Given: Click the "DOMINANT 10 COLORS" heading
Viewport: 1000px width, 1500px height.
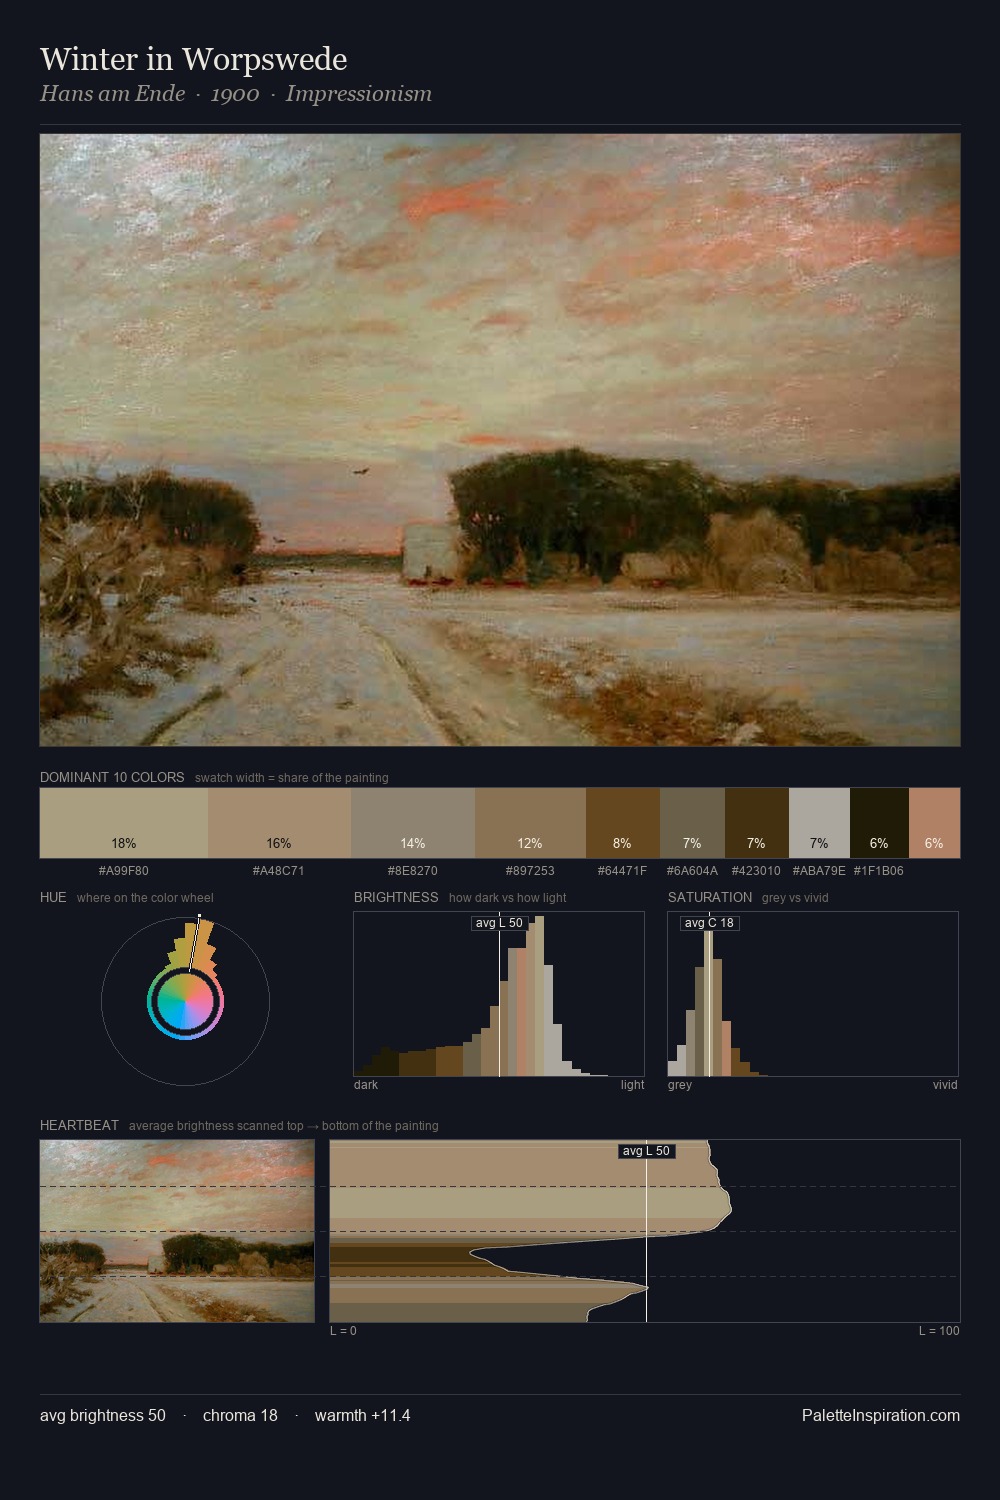Looking at the screenshot, I should [112, 777].
